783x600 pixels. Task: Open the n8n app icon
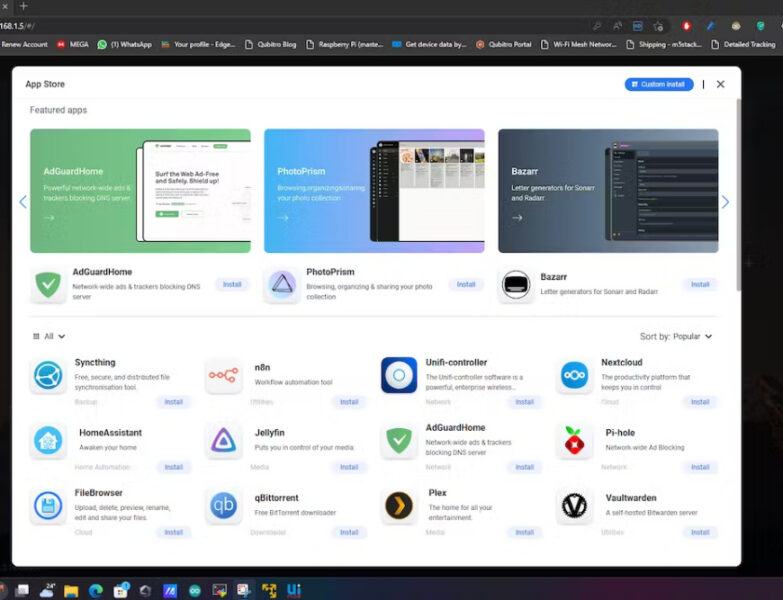click(223, 375)
